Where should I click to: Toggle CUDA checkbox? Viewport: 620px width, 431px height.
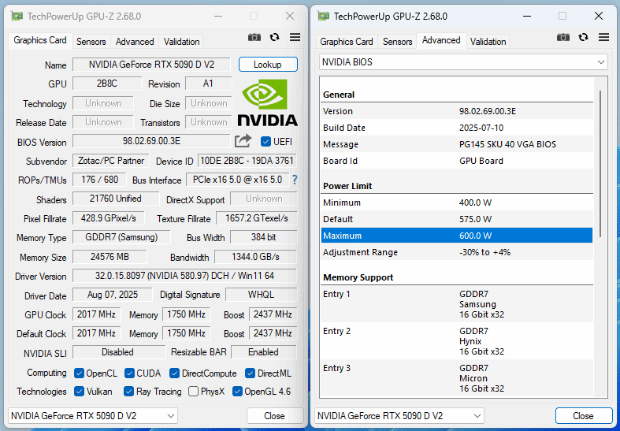[129, 373]
